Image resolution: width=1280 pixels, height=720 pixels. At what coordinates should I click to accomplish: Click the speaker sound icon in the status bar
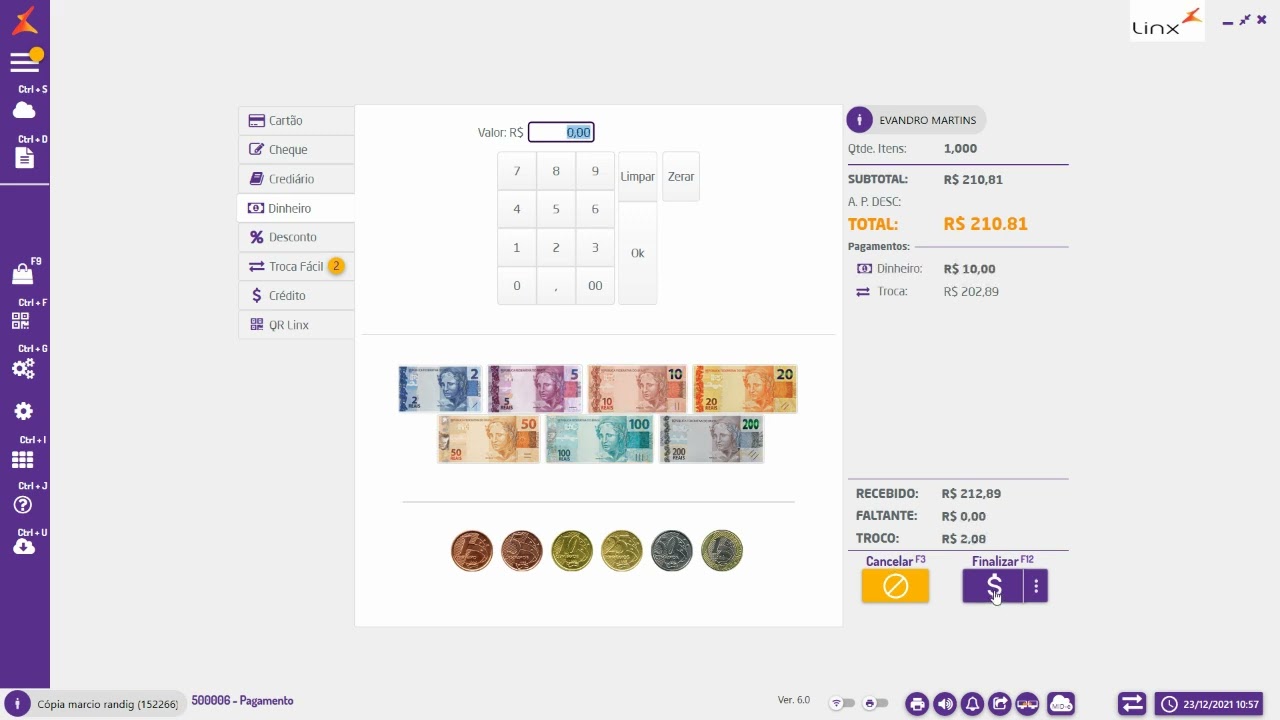point(945,704)
